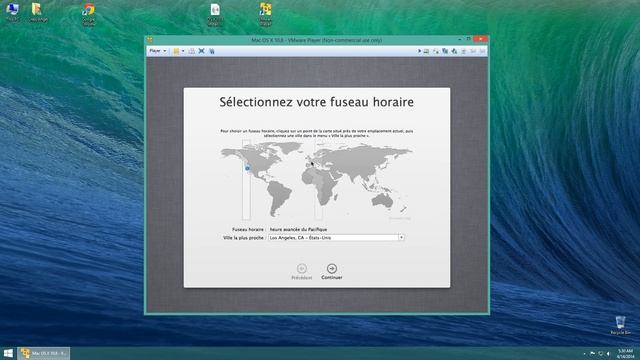Viewport: 640px width, 360px height.
Task: Click the small arrow expanding device icons
Action: (x=419, y=51)
